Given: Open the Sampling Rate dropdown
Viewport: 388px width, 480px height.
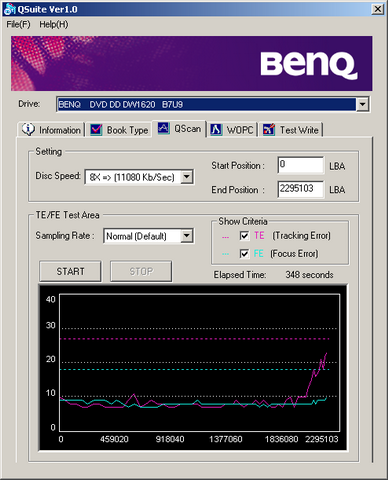Looking at the screenshot, I should click(187, 236).
